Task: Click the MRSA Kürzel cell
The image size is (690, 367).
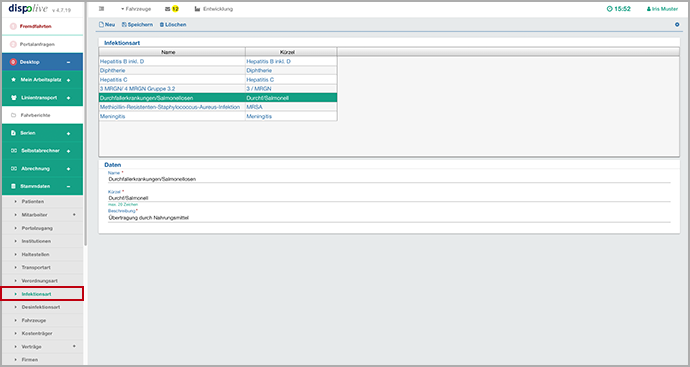Action: (291, 107)
